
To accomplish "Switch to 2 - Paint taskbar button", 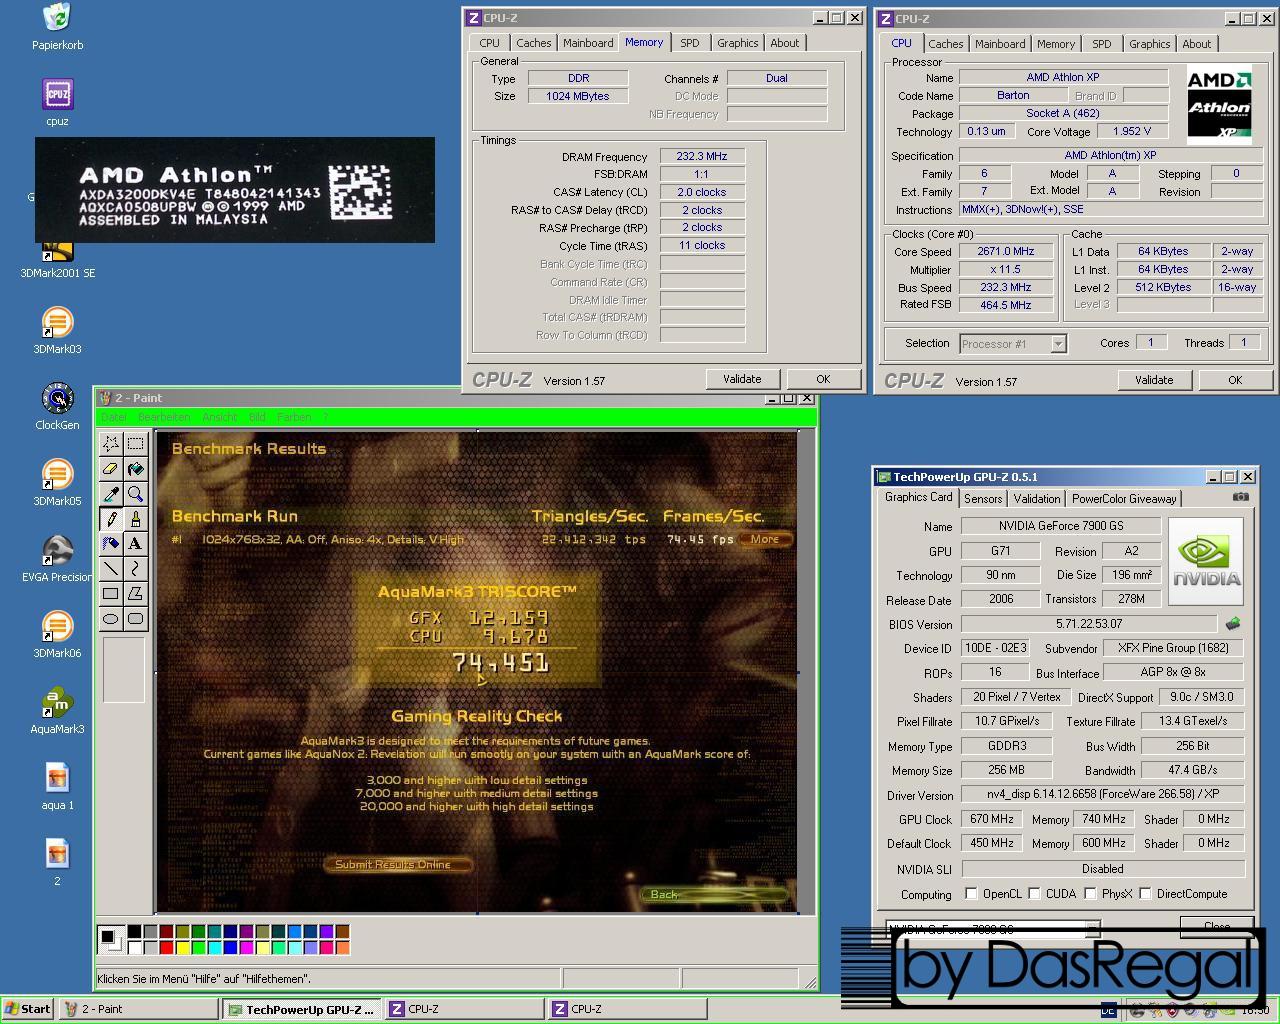I will click(139, 1009).
